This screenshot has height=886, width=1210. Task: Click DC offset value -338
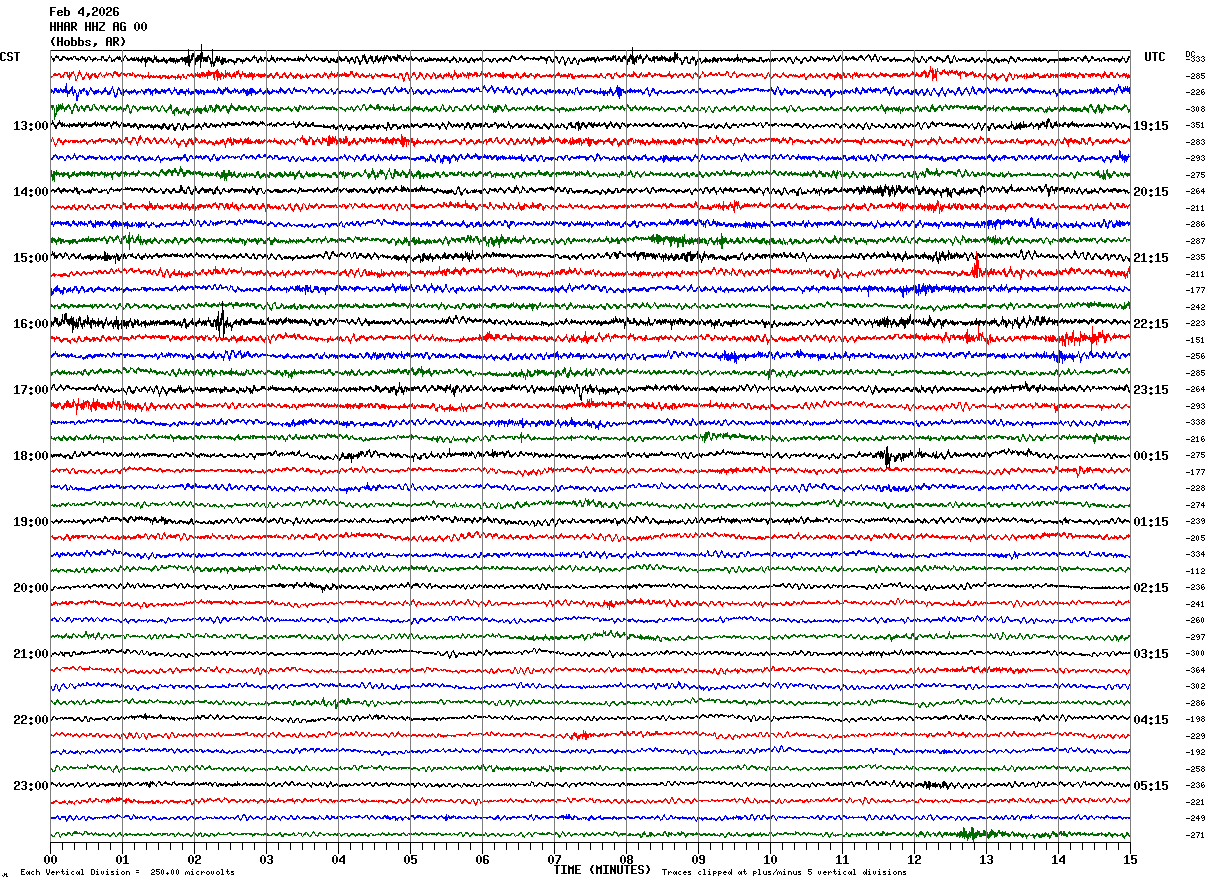(1195, 422)
